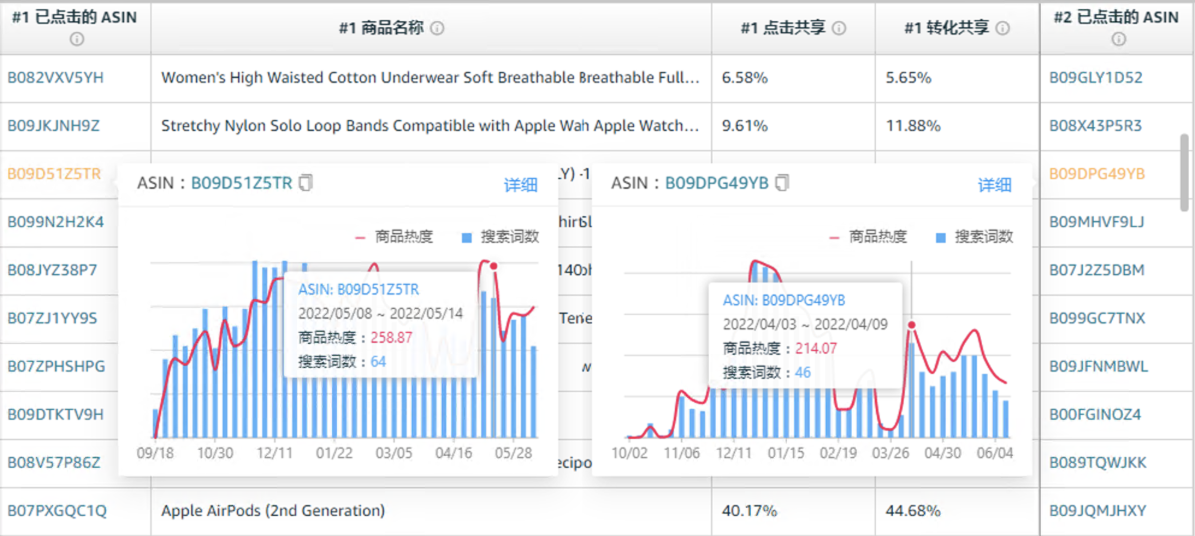Viewport: 1195px width, 536px height.
Task: Open ASIN link B07PXGQC1Q for AirPods
Action: tap(57, 511)
